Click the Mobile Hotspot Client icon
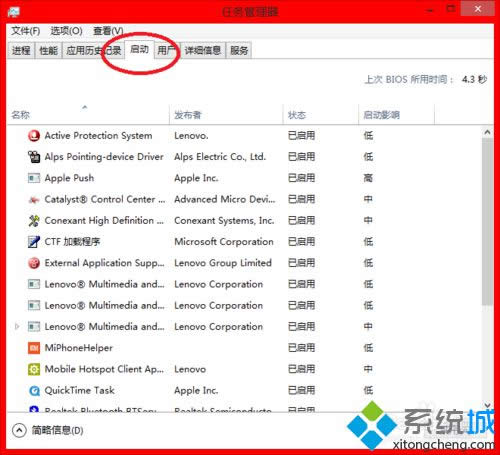500x455 pixels. pyautogui.click(x=34, y=369)
